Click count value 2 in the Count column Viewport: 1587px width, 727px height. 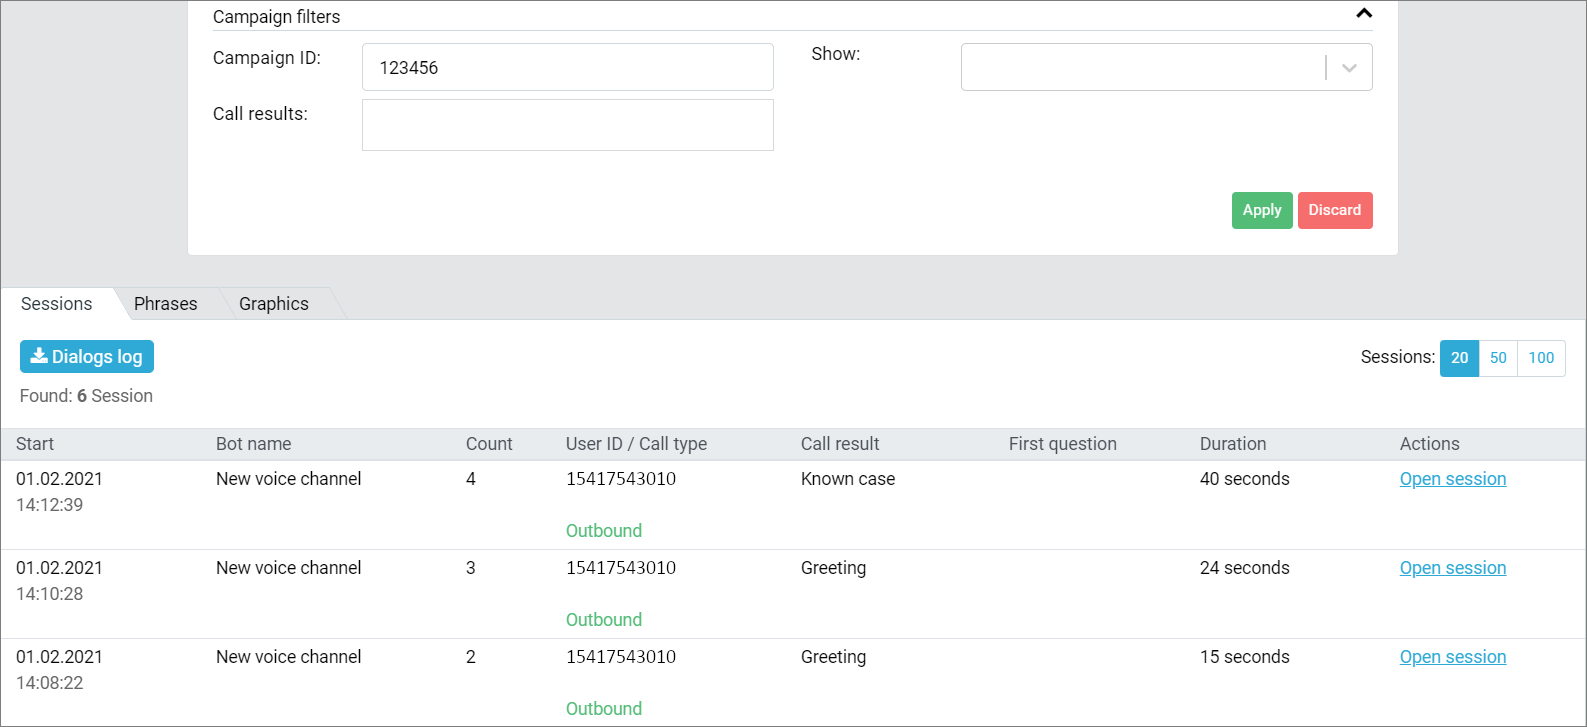coord(471,657)
